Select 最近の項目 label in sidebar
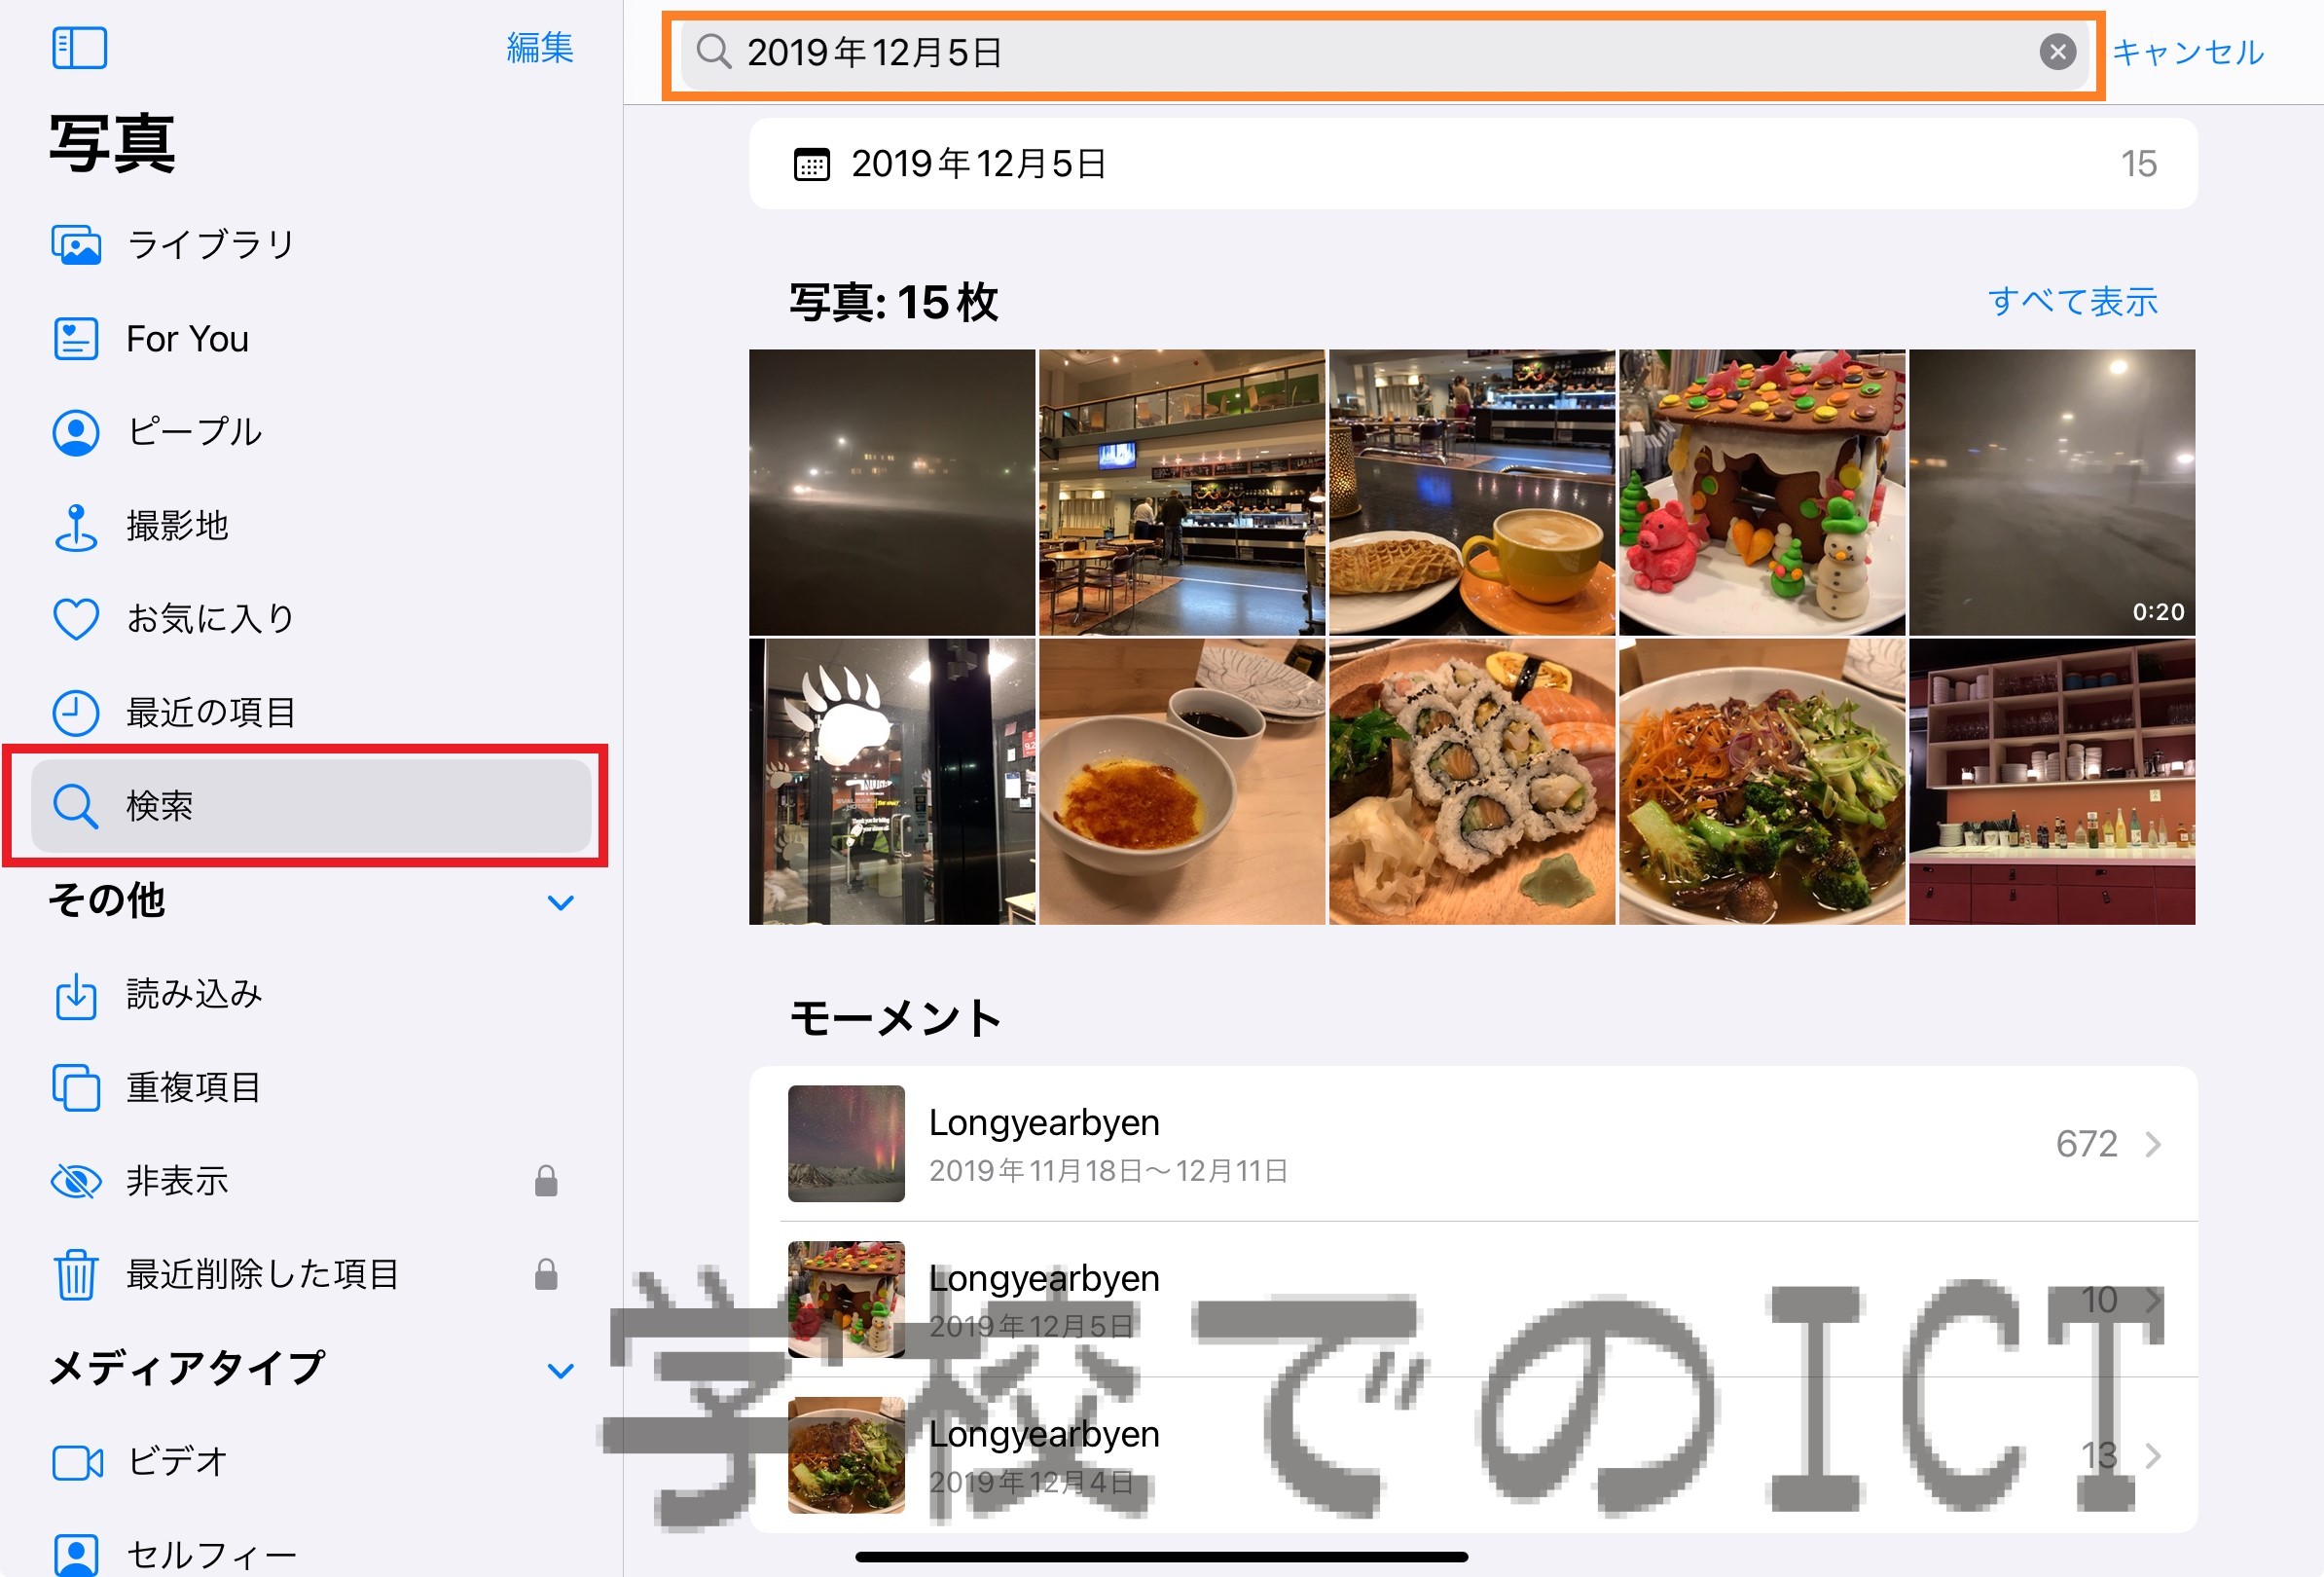2324x1577 pixels. point(211,713)
